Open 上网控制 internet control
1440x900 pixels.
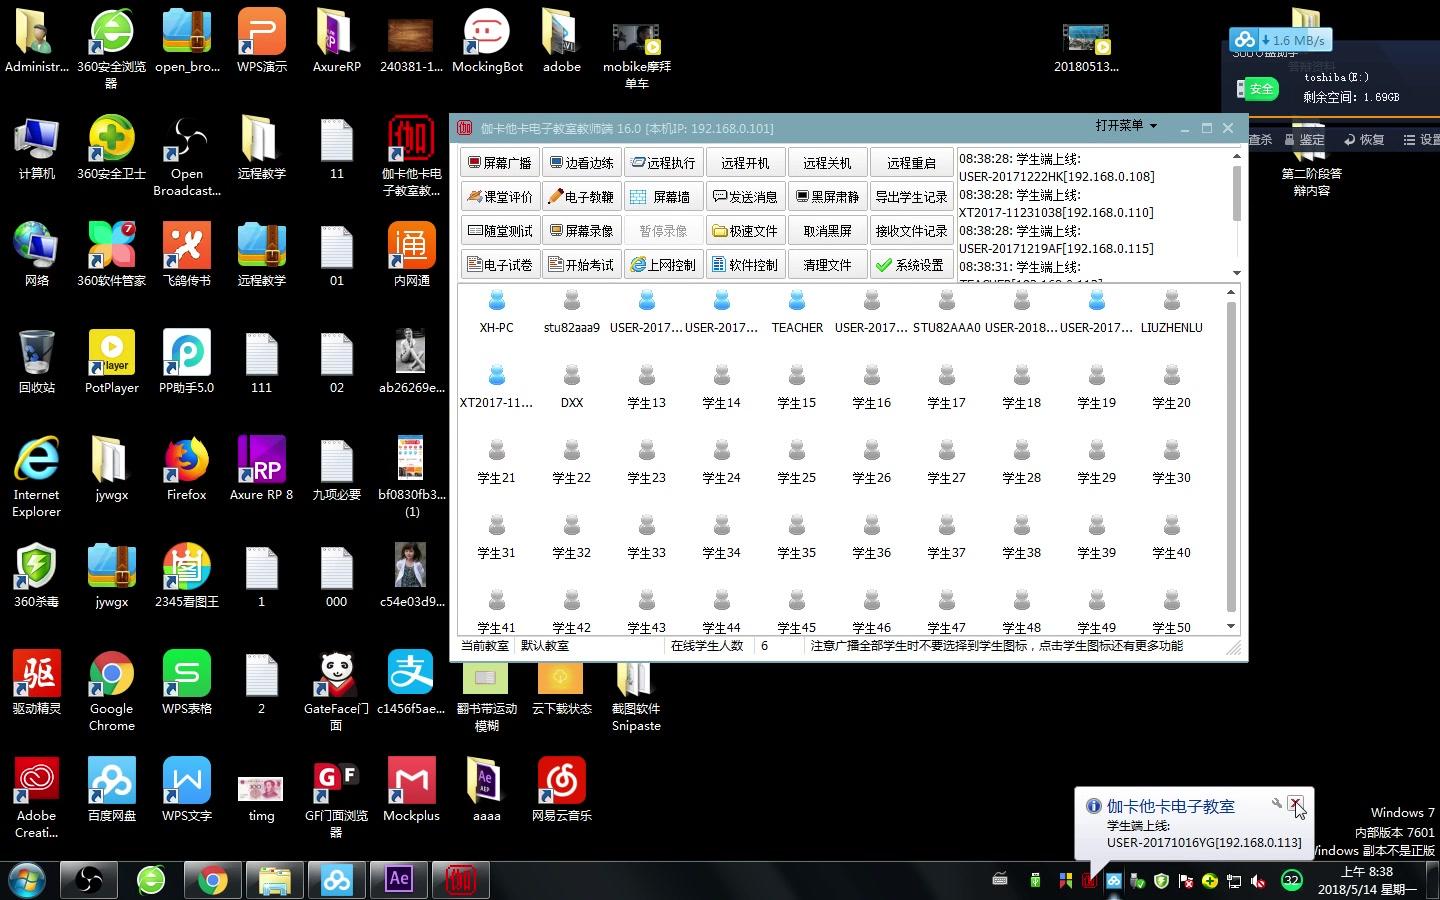664,265
